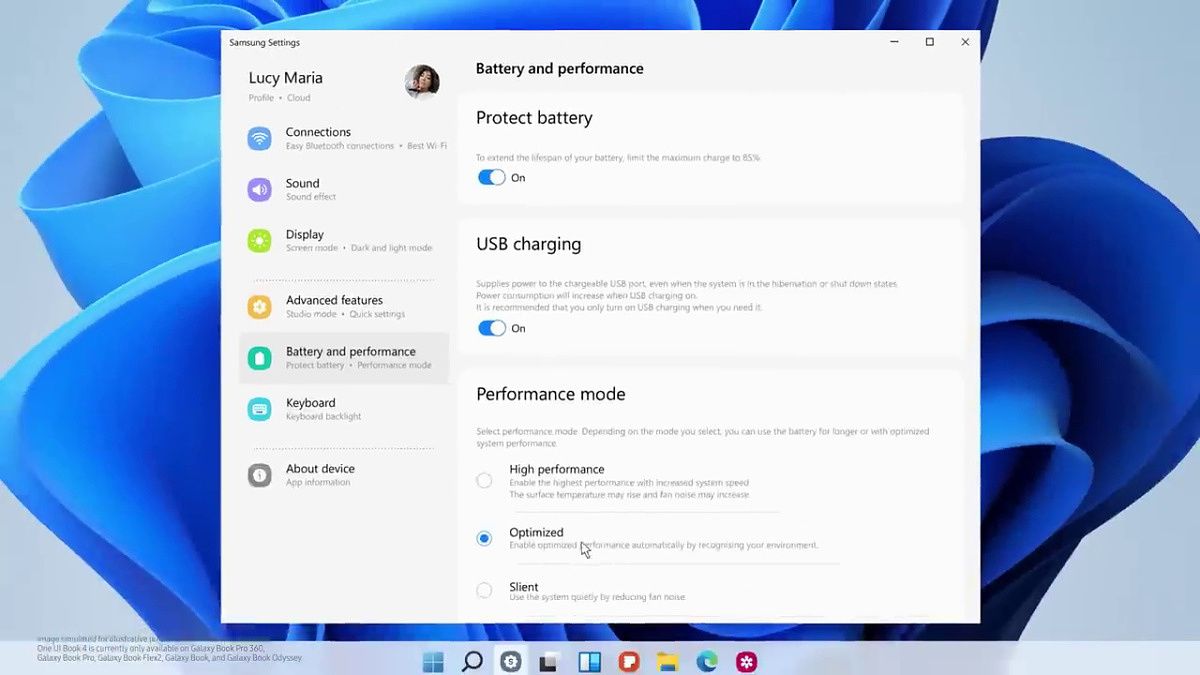Open the Advanced features icon
The width and height of the screenshot is (1200, 675).
pyautogui.click(x=259, y=306)
